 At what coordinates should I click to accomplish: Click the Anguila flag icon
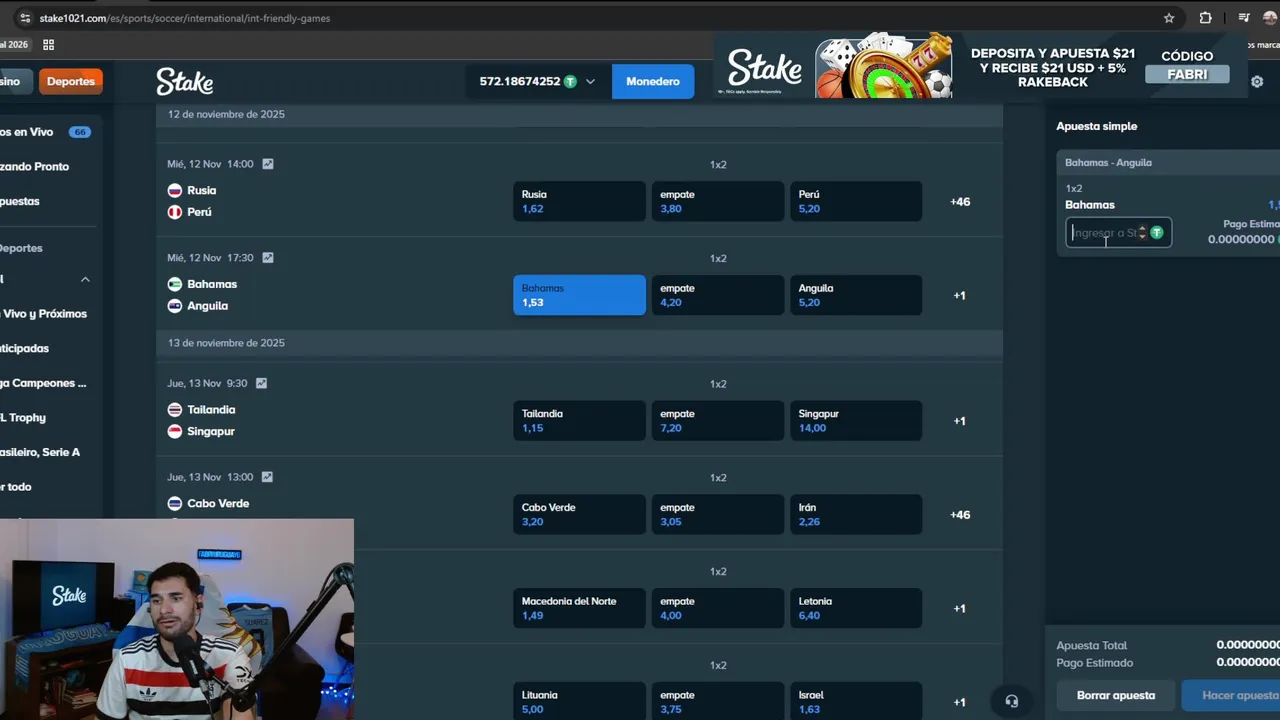(174, 306)
